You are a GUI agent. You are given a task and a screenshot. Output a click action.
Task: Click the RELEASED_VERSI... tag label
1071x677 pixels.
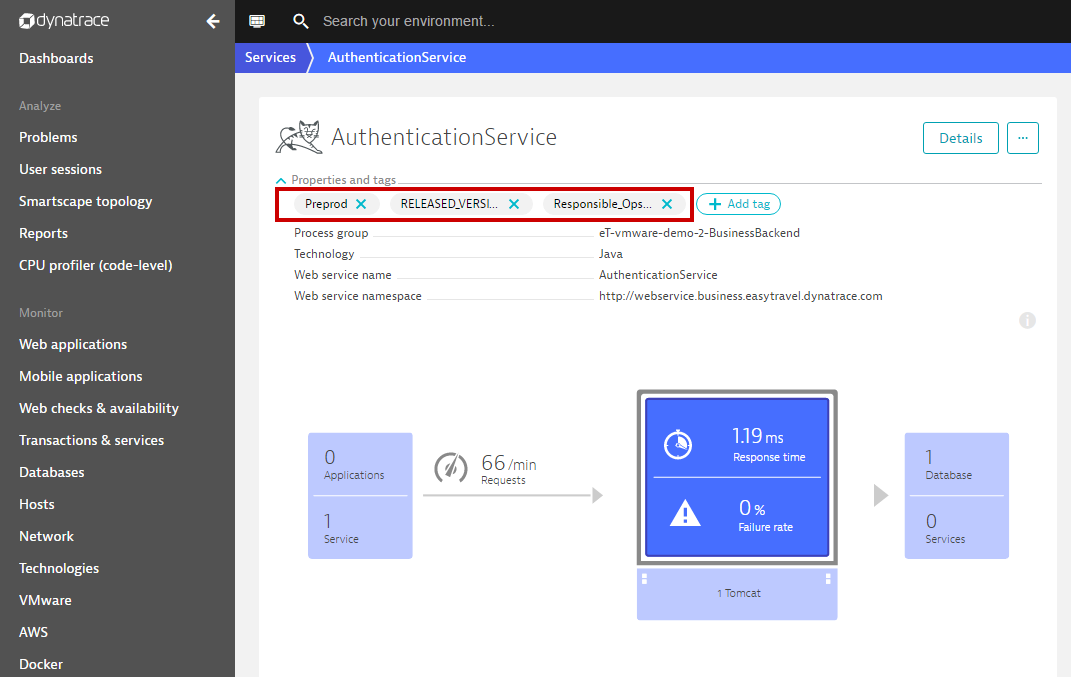pyautogui.click(x=449, y=204)
